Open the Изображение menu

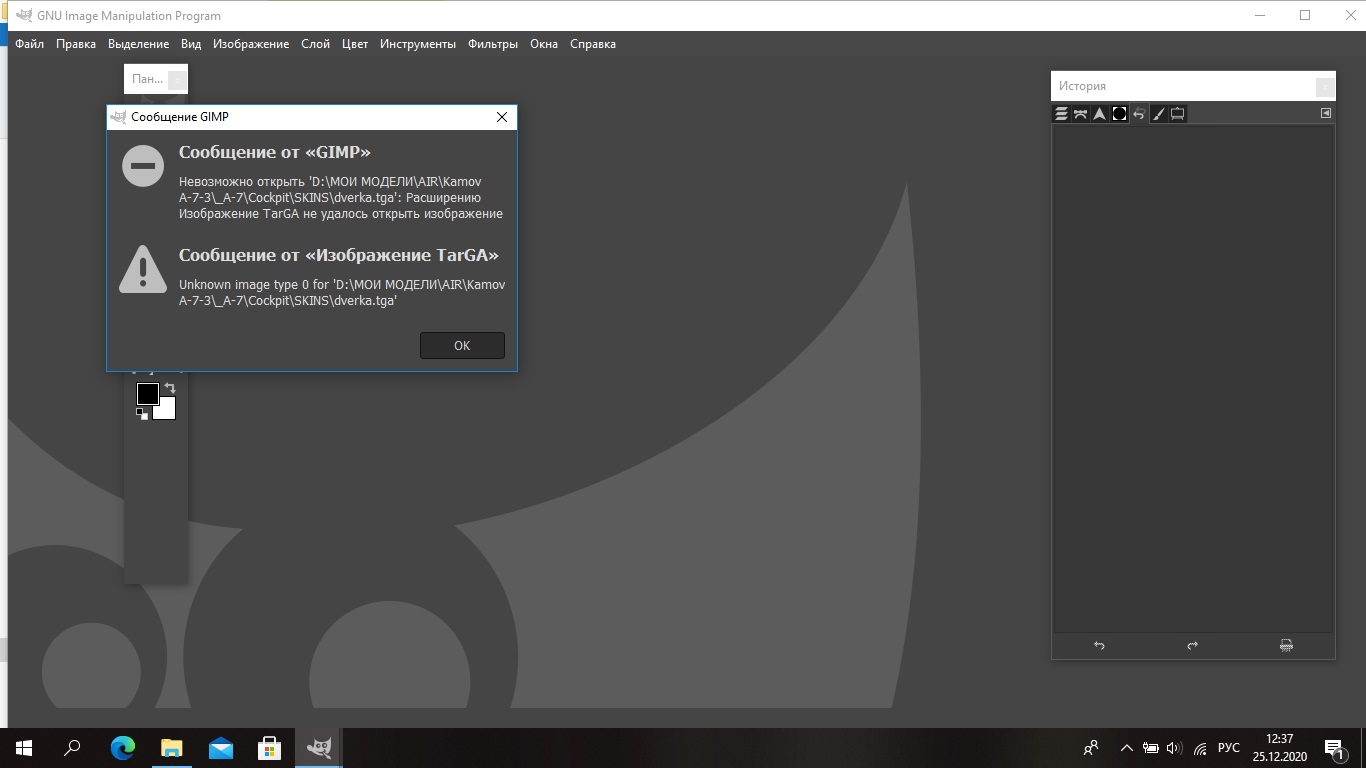(x=251, y=44)
